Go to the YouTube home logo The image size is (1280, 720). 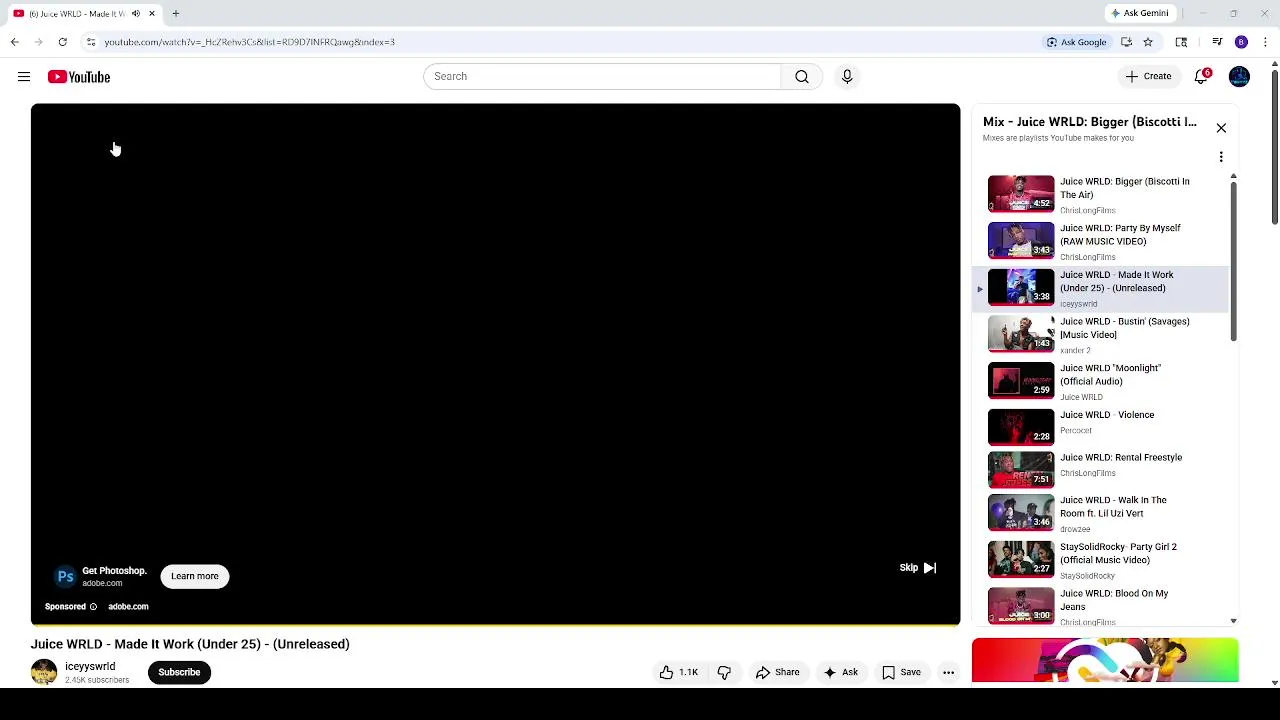(x=79, y=77)
